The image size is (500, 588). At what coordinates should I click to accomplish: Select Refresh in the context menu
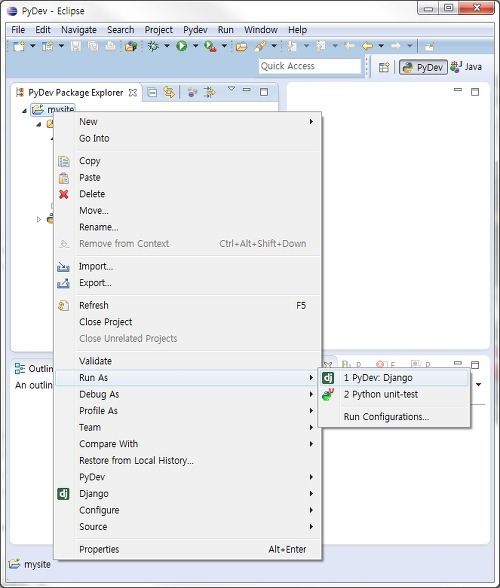(x=188, y=305)
